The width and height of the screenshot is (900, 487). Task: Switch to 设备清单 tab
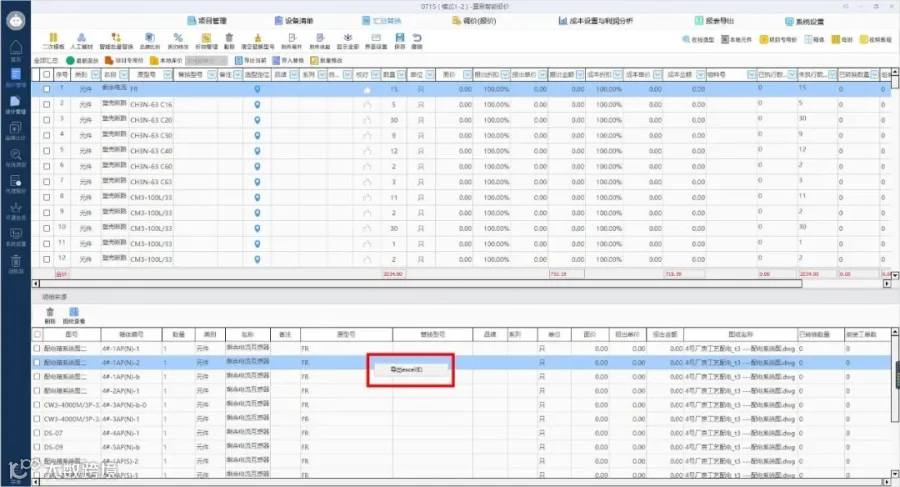(x=294, y=21)
